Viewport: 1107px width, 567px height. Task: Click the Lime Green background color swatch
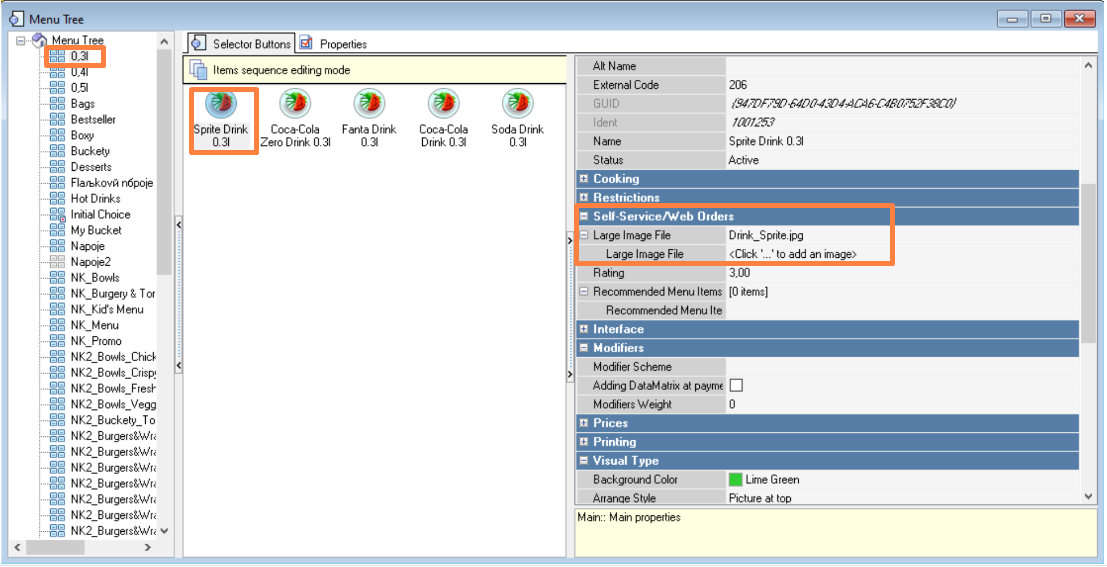[736, 479]
